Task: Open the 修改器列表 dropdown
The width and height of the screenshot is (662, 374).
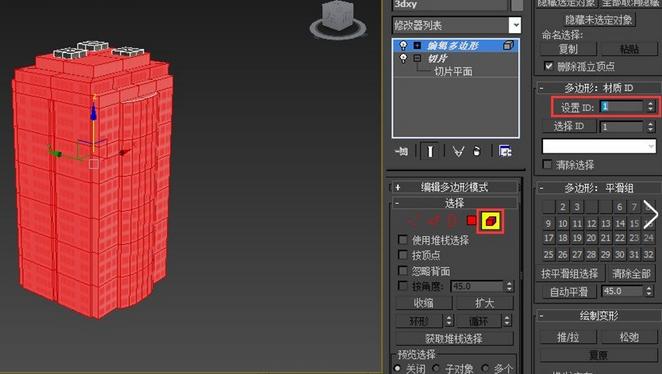Action: pyautogui.click(x=515, y=25)
